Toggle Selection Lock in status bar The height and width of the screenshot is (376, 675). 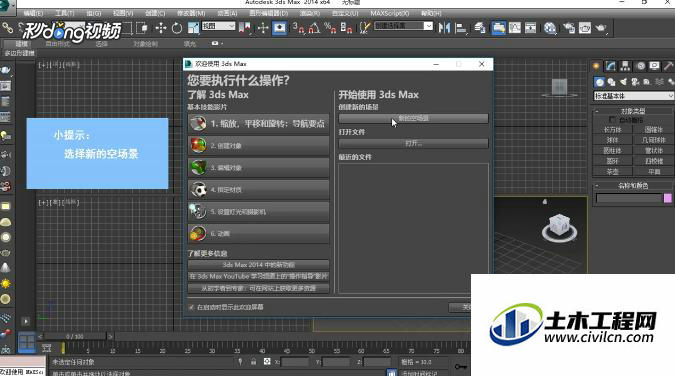coord(254,362)
